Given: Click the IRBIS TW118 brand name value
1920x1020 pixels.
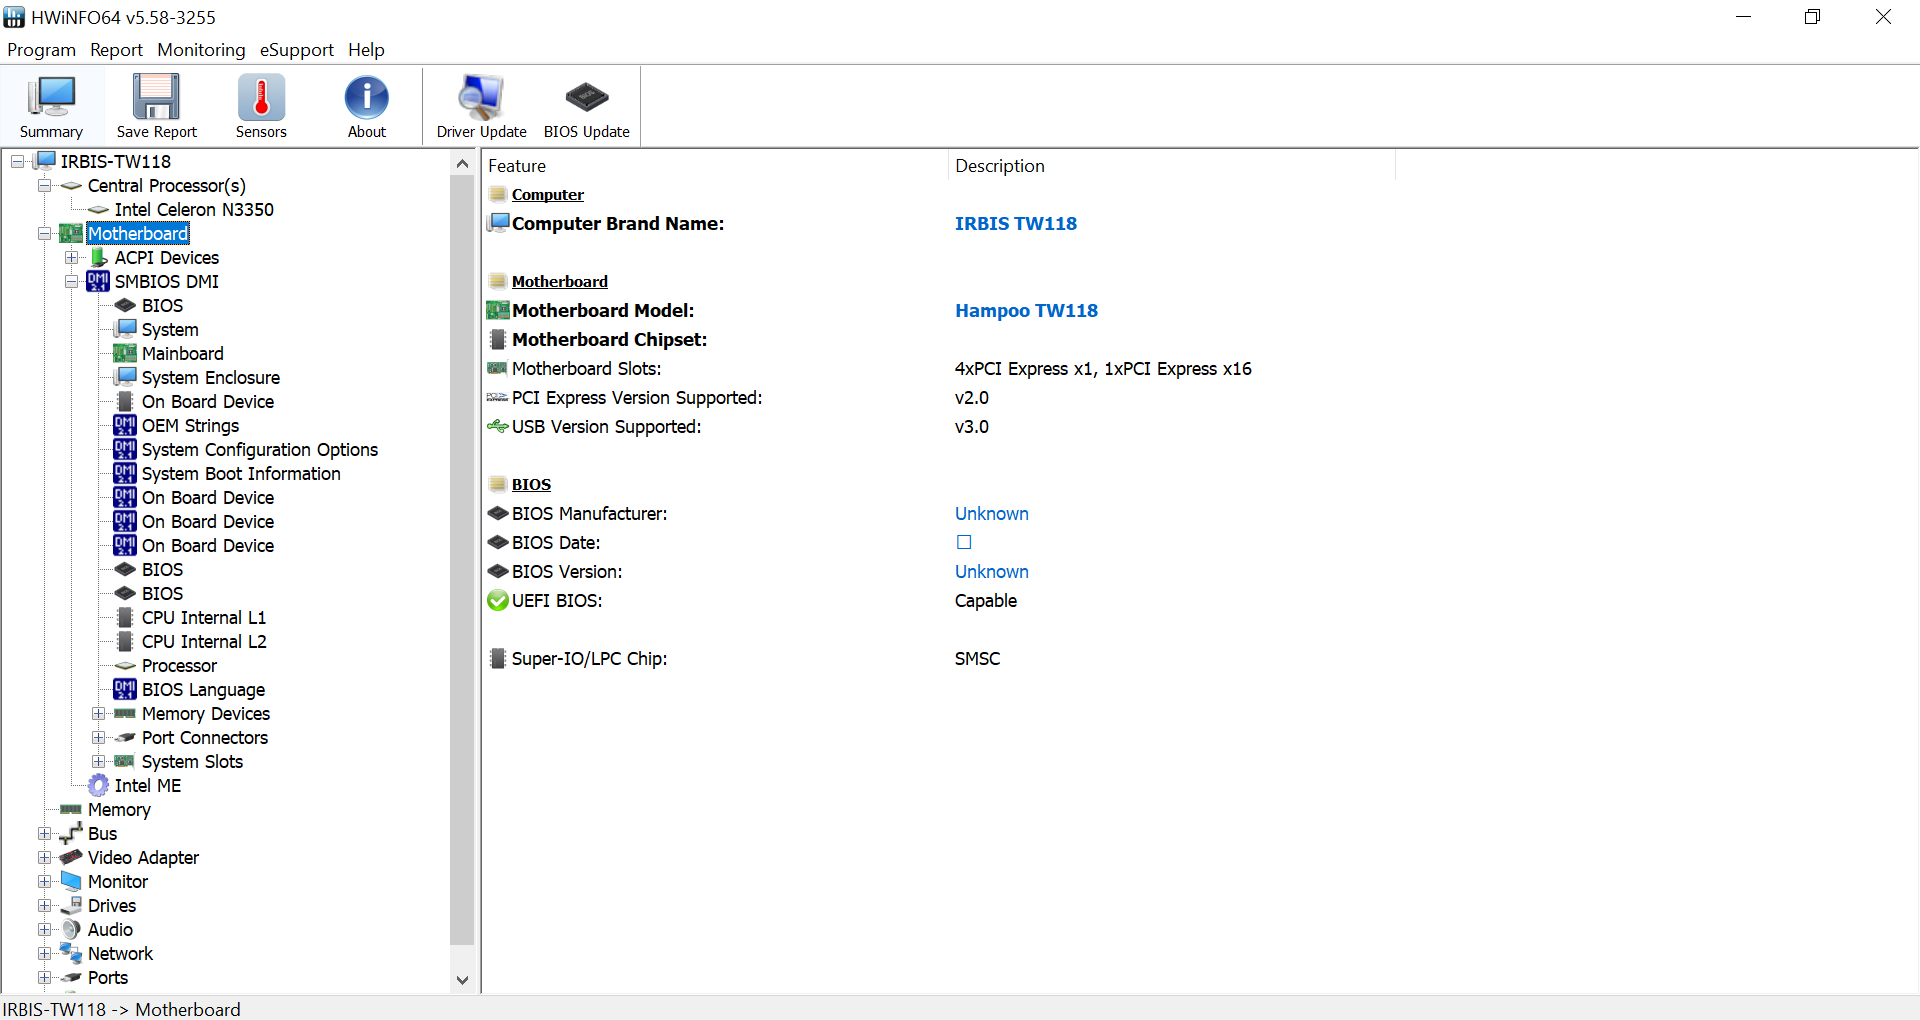Looking at the screenshot, I should [1015, 224].
